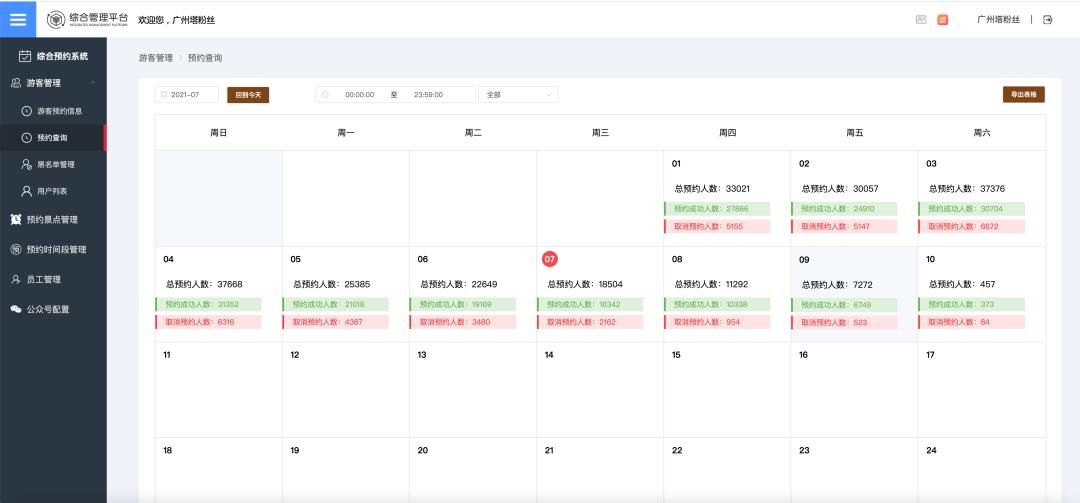Click the 00:00:00 start time field
Screen dimensions: 1080x503
point(360,94)
